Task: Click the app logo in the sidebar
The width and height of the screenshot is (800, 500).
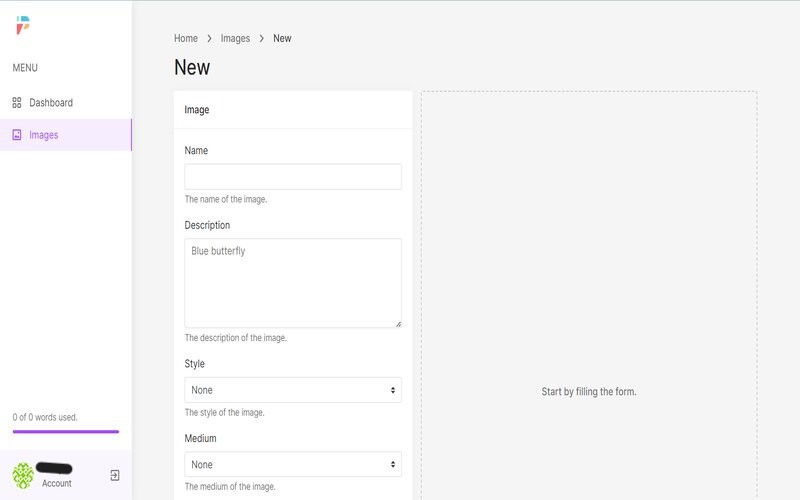Action: pyautogui.click(x=23, y=25)
